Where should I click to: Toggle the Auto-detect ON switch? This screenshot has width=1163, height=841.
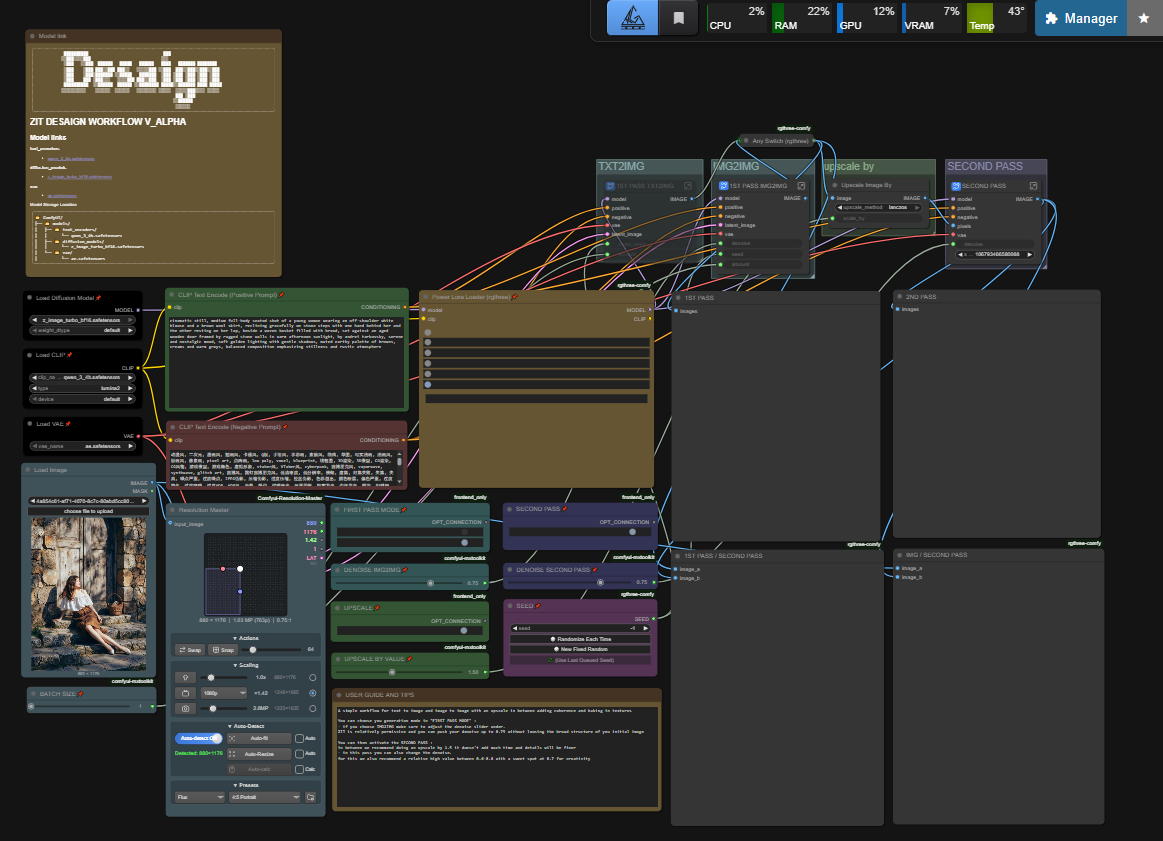point(198,738)
